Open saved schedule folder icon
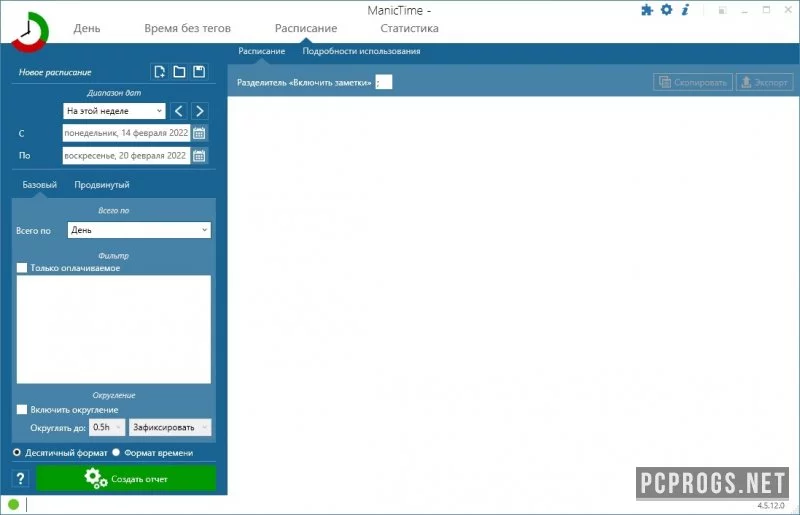Screen dimensions: 800x515 point(179,71)
